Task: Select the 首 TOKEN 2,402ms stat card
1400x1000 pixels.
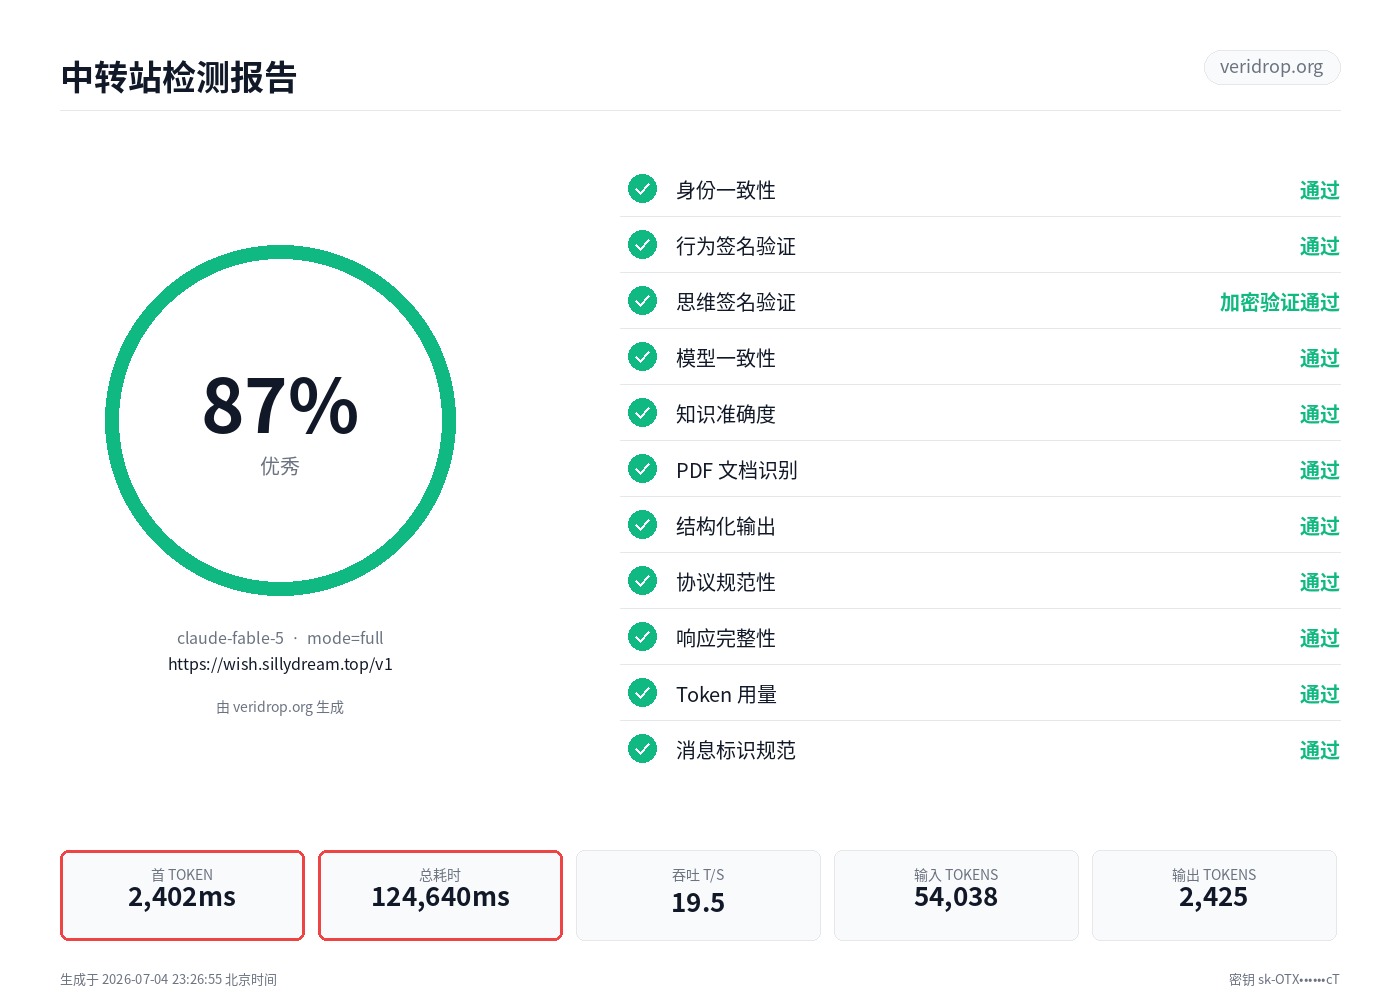Action: tap(182, 895)
